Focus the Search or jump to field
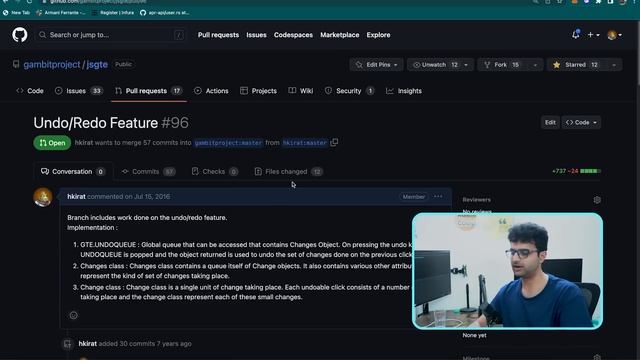Image resolution: width=640 pixels, height=360 pixels. 111,35
